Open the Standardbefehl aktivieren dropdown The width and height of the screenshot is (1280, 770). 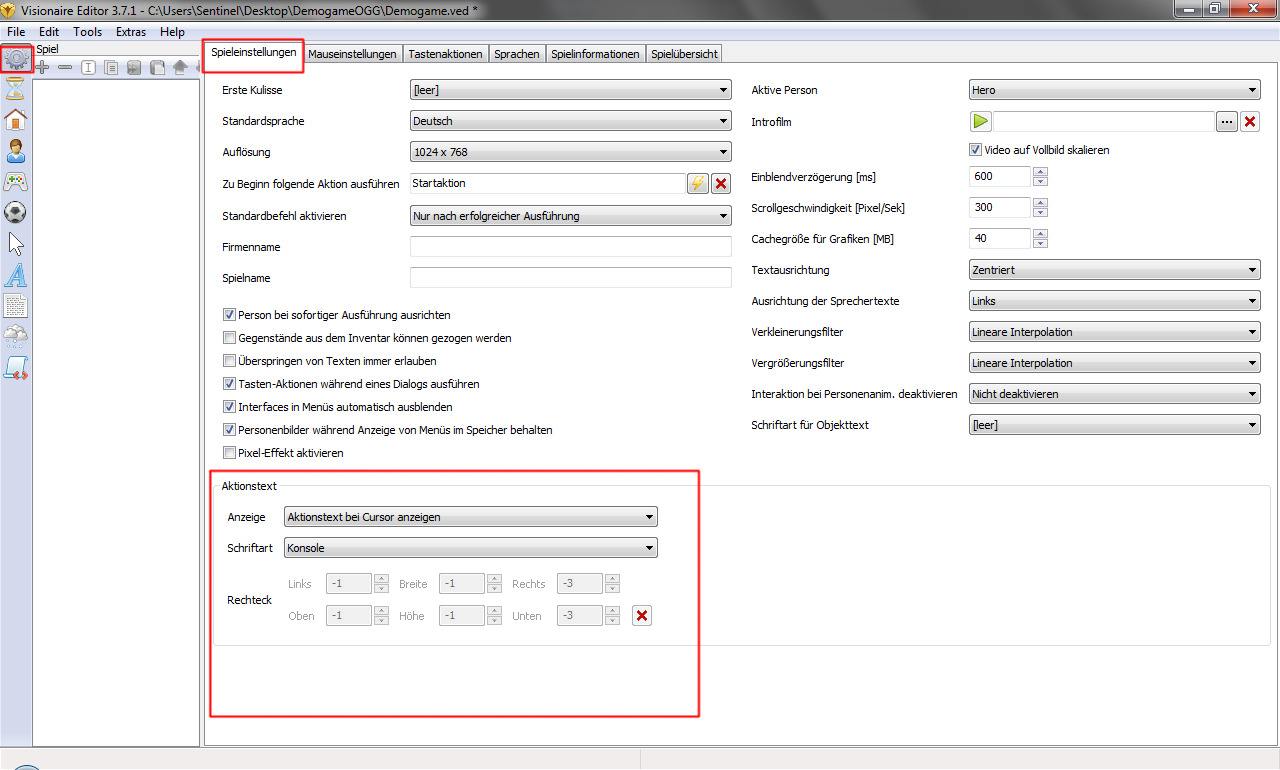pos(571,216)
